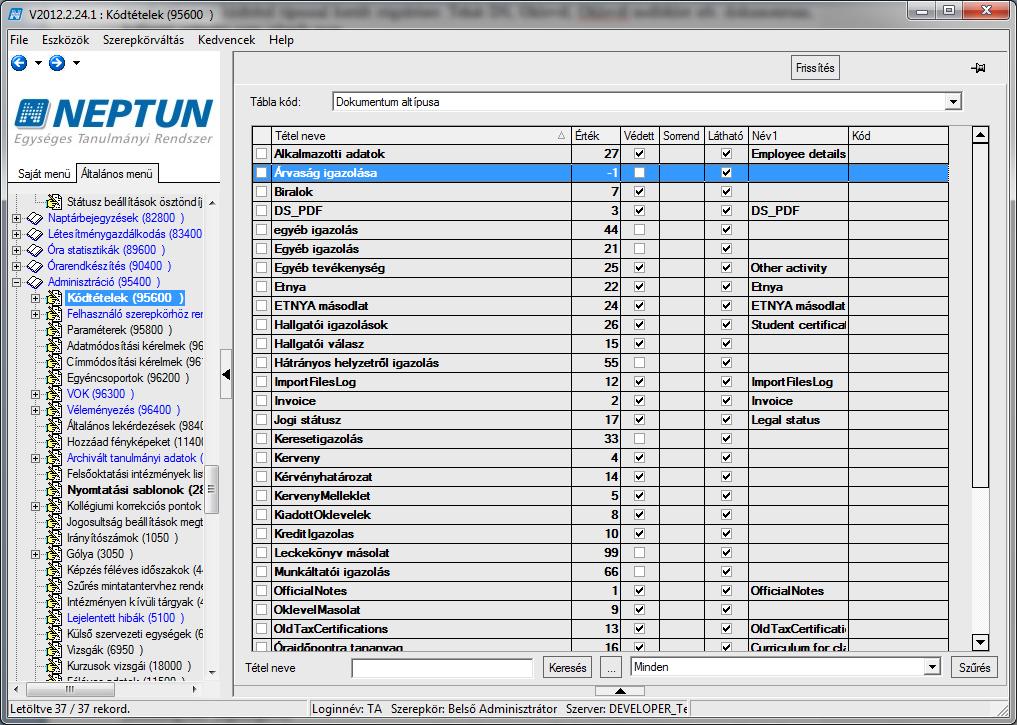Image resolution: width=1017 pixels, height=725 pixels.
Task: Click the Szűrés button
Action: point(974,667)
